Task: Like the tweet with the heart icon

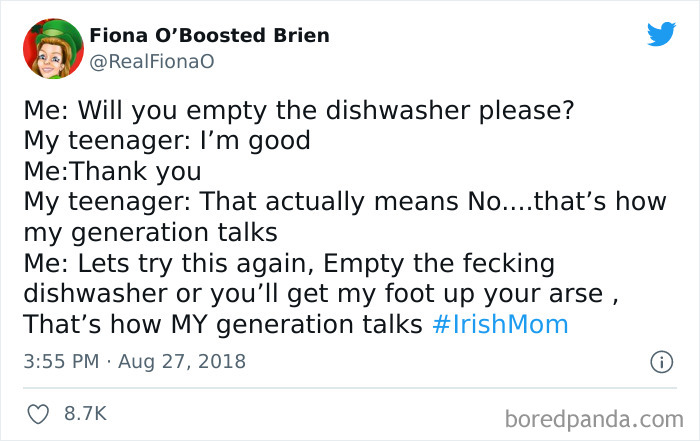Action: [x=38, y=414]
